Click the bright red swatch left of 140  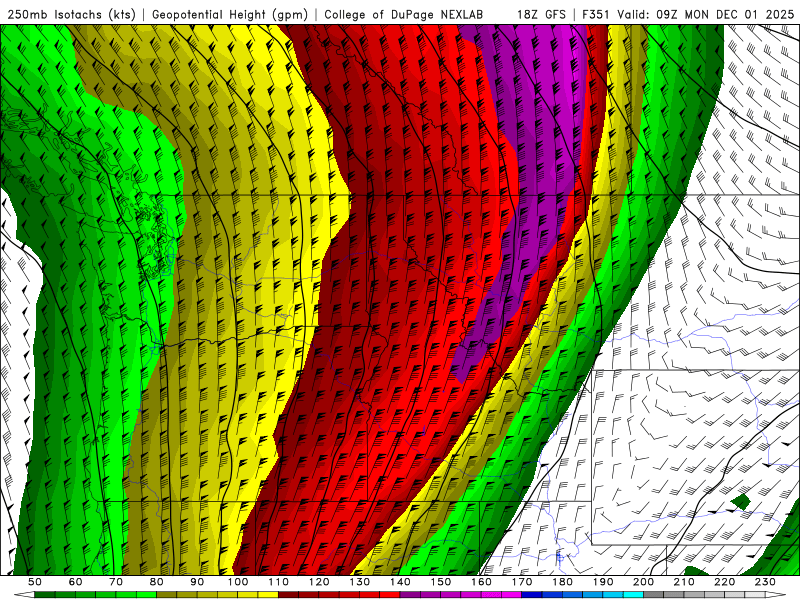coord(390,595)
